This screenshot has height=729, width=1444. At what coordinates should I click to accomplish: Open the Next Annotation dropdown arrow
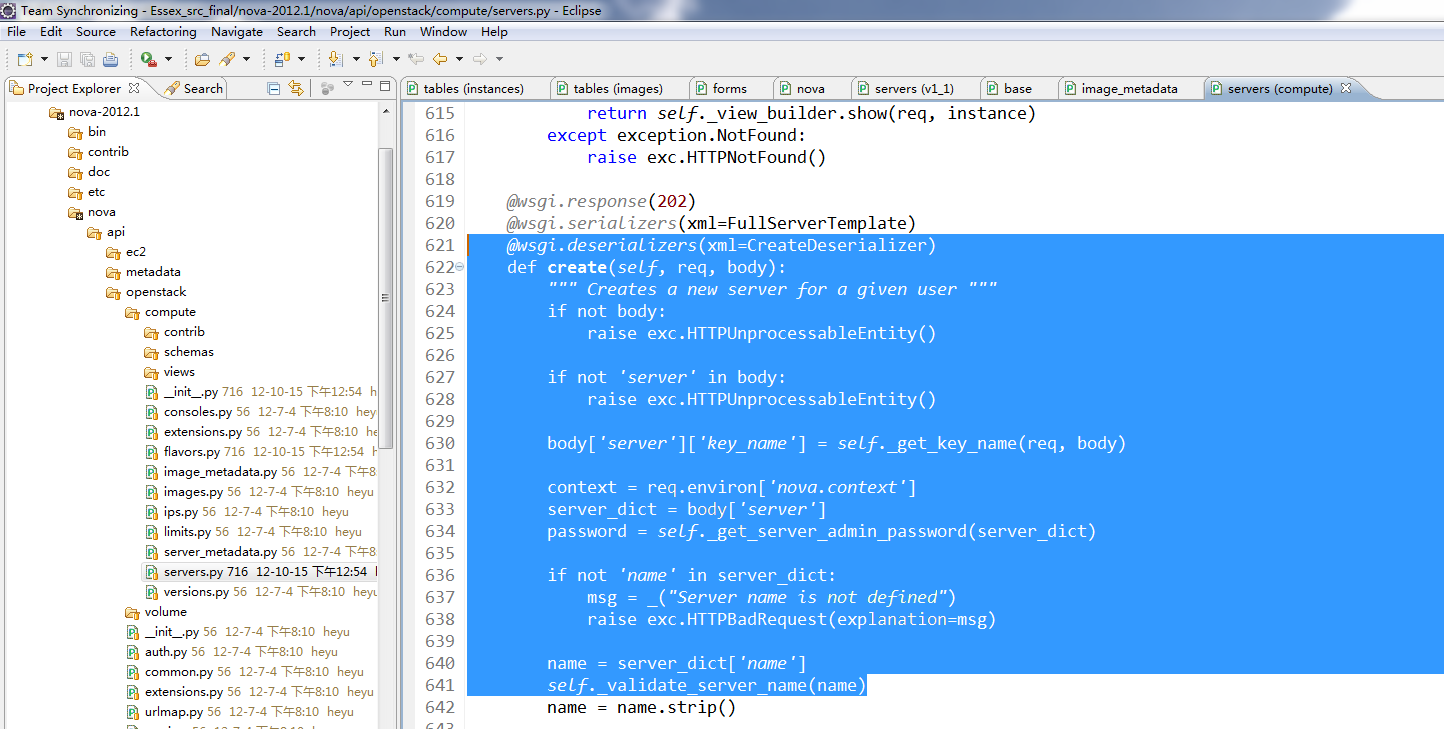356,60
